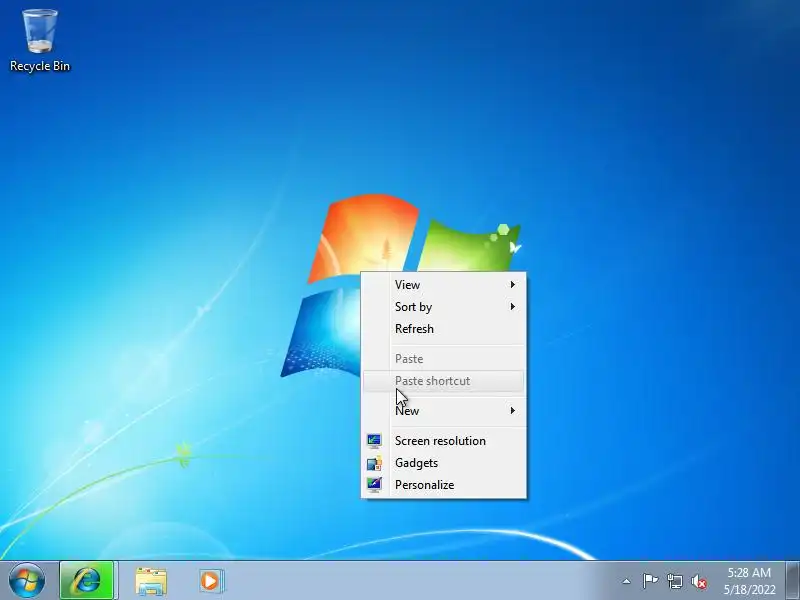
Task: Click the Gadgets icon in menu
Action: (x=374, y=463)
